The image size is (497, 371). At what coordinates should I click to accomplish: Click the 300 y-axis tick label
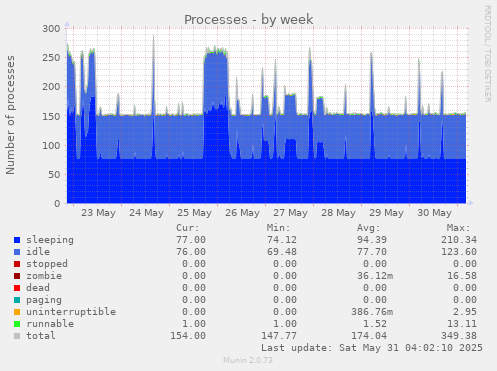[x=51, y=29]
